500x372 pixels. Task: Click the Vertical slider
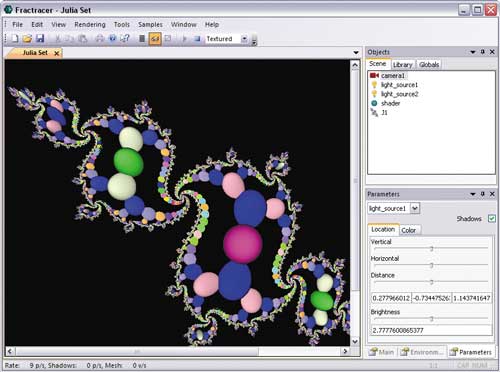coord(431,248)
